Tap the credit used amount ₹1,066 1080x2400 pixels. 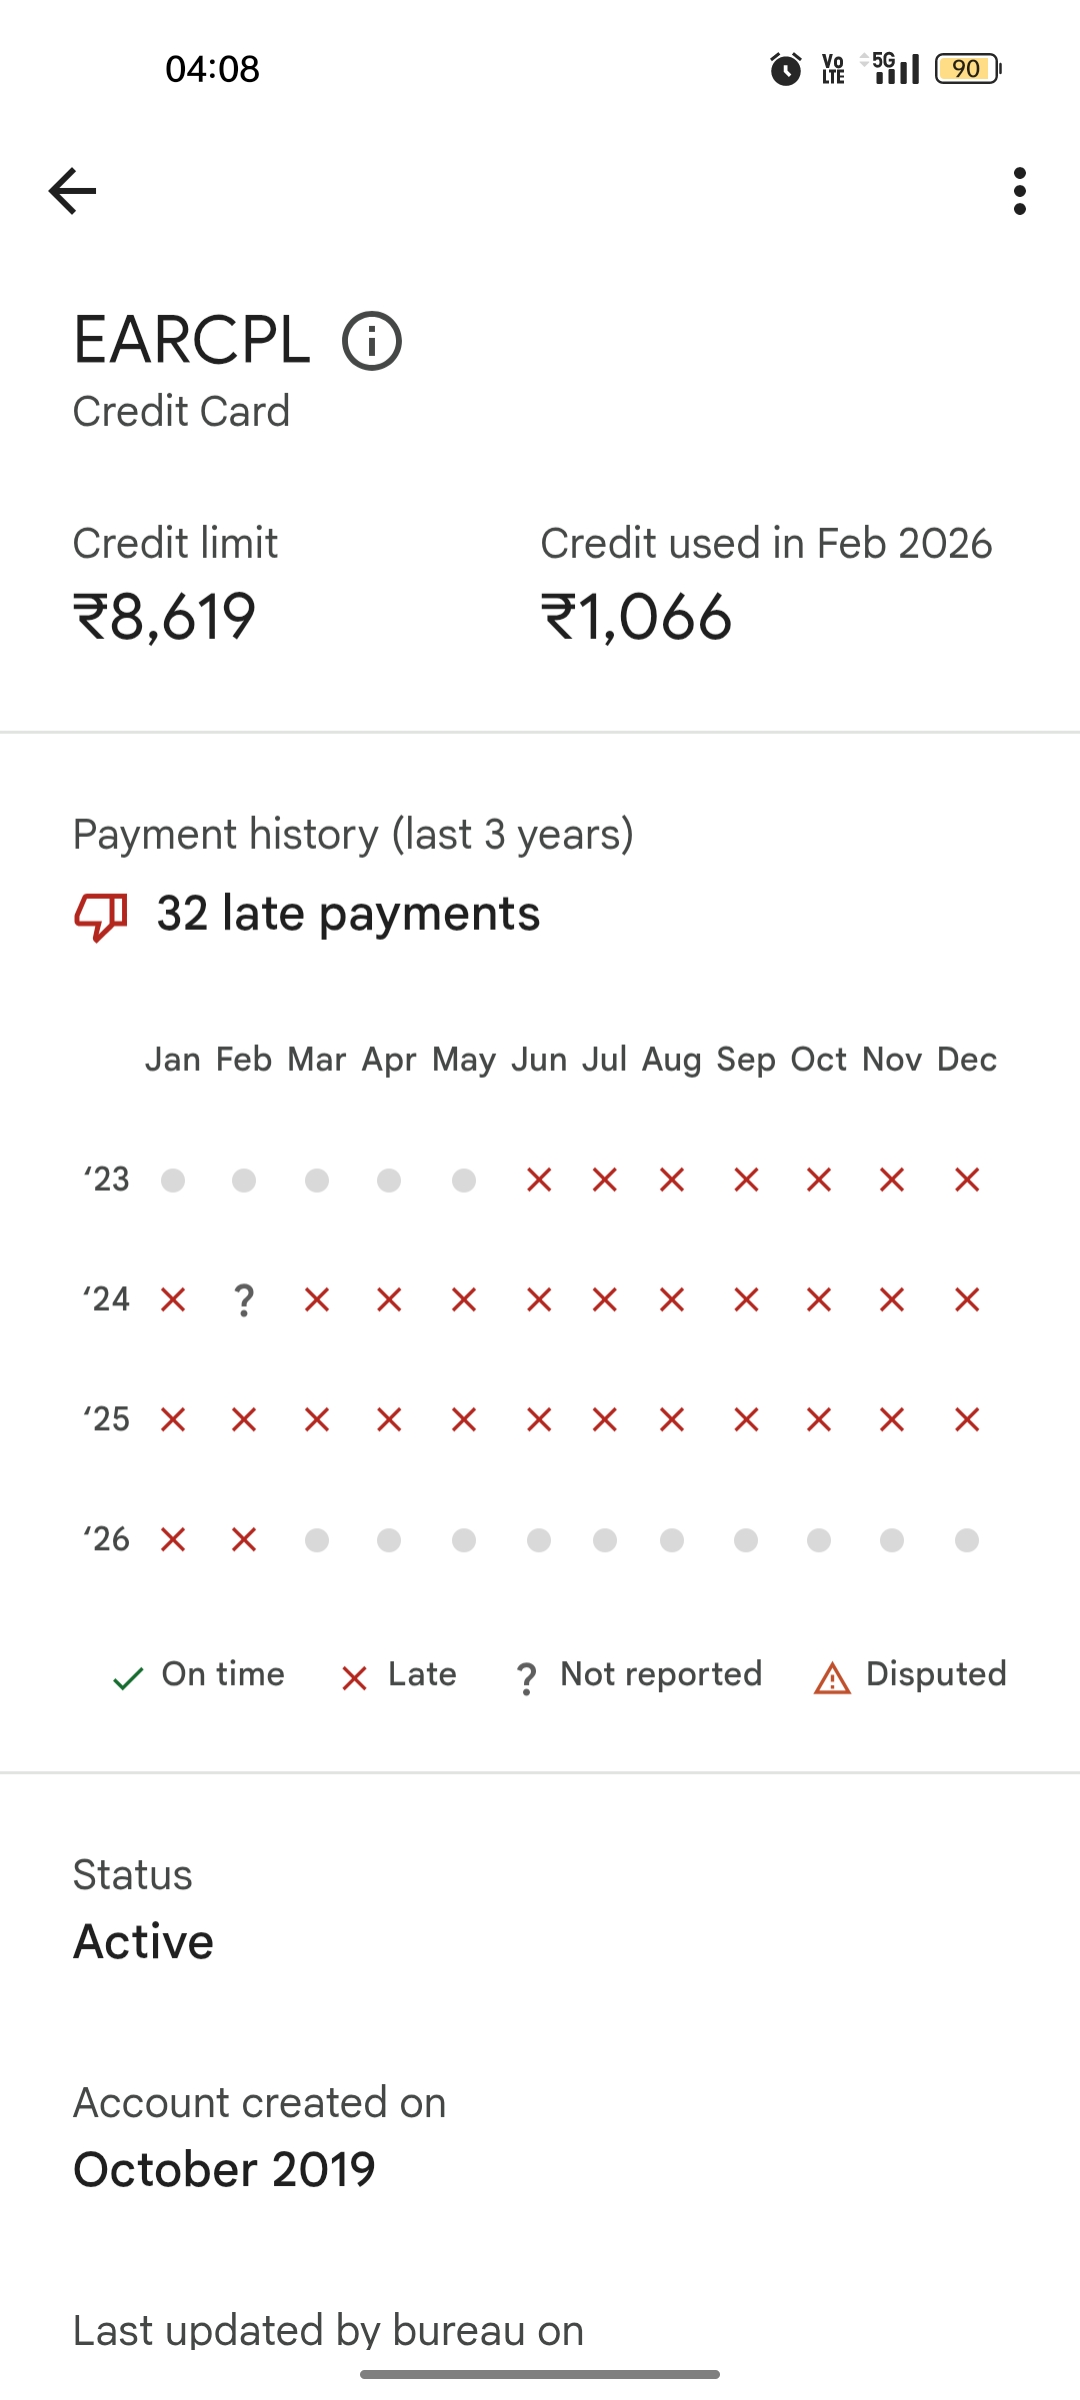click(x=636, y=617)
